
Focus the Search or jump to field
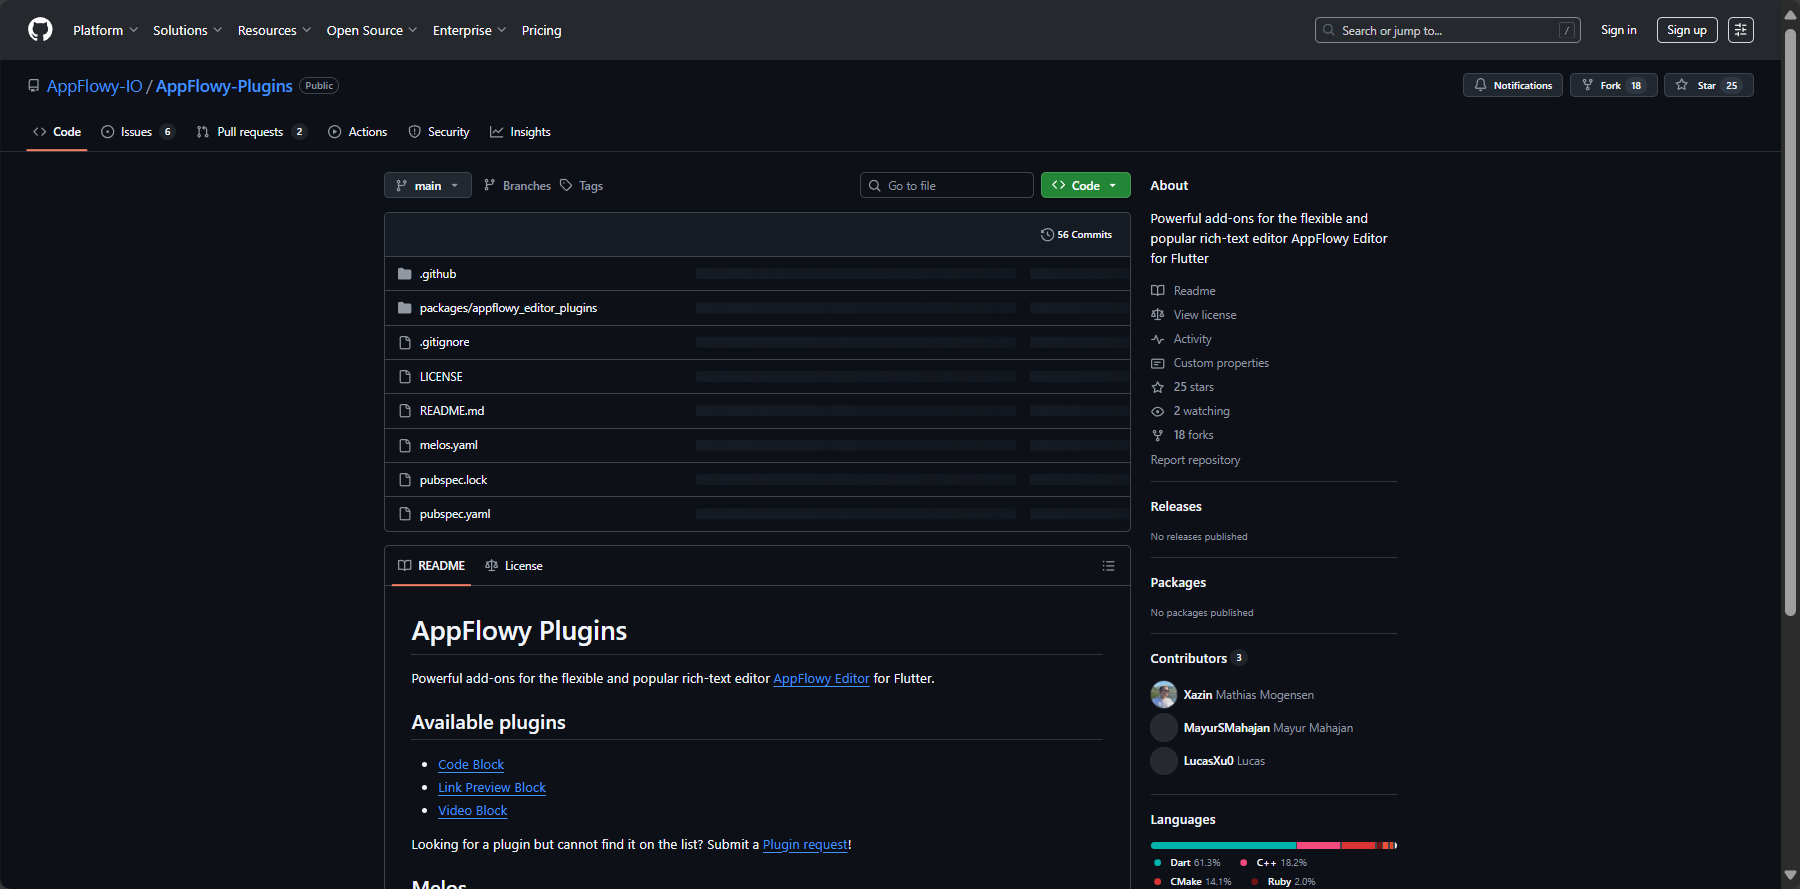(1447, 30)
